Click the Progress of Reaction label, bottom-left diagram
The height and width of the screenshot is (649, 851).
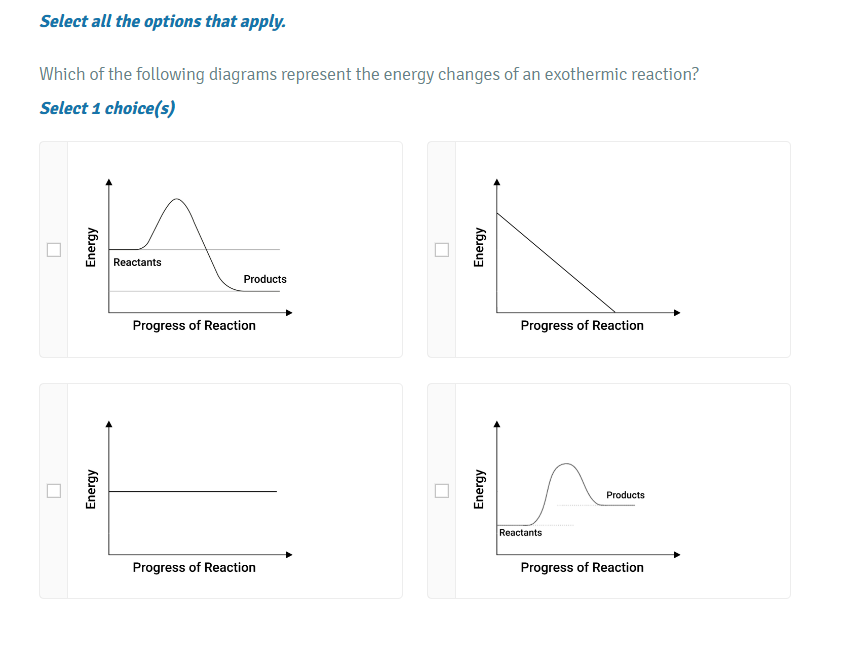[194, 567]
